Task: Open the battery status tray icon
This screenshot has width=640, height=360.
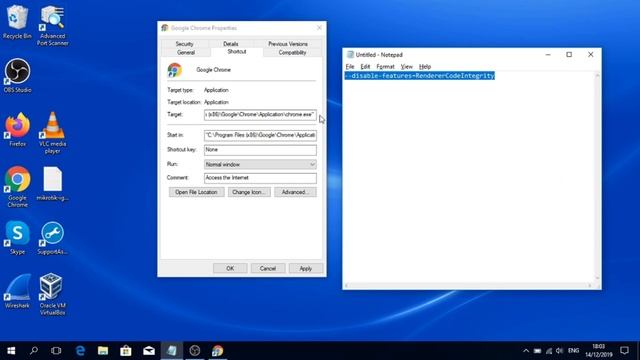Action: coord(538,351)
